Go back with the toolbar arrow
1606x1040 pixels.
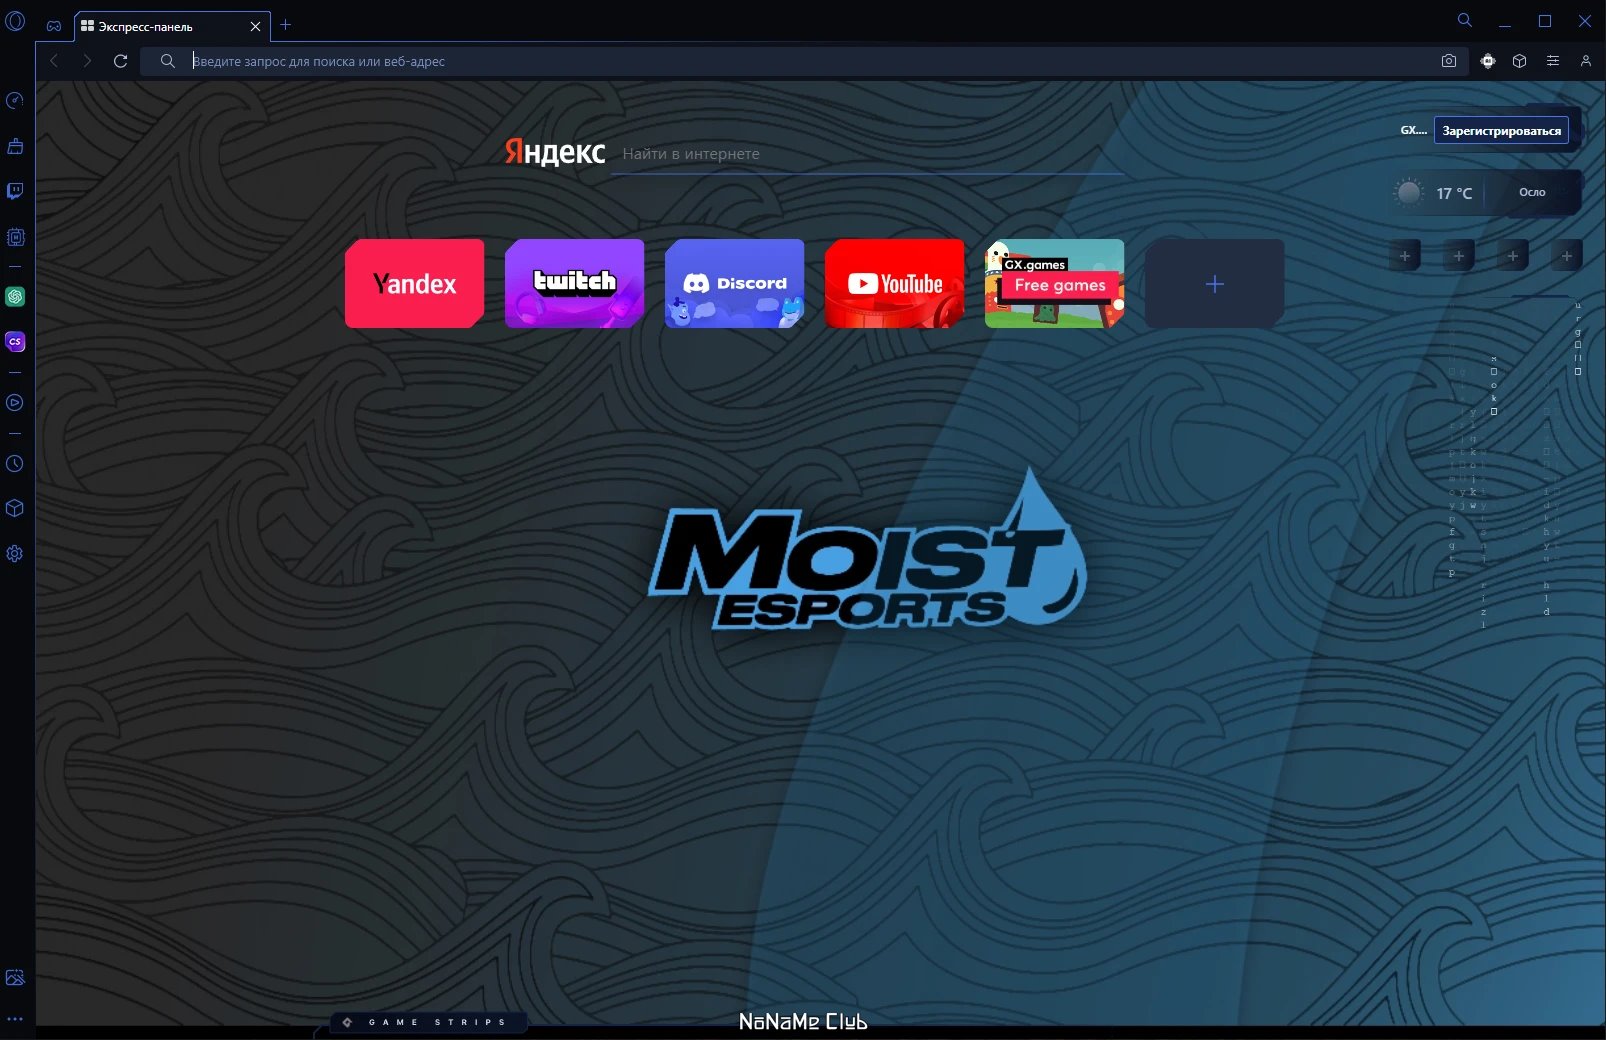coord(54,61)
